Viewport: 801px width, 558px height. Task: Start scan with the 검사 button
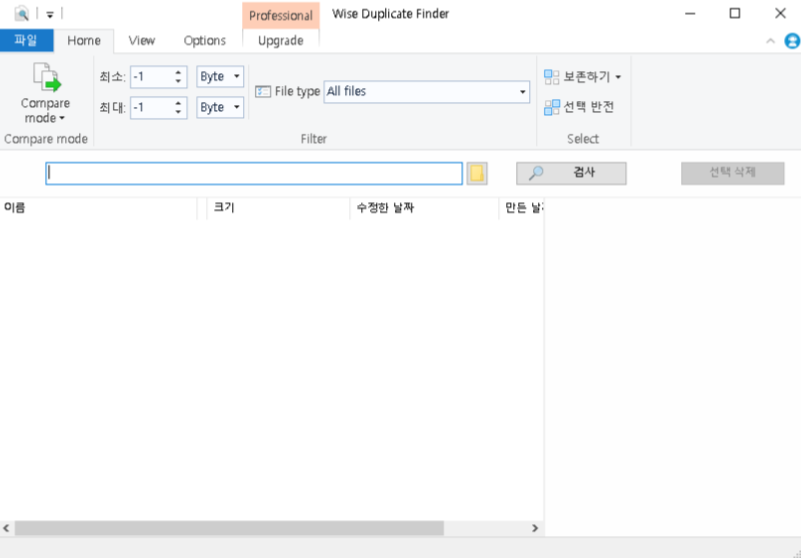point(571,173)
